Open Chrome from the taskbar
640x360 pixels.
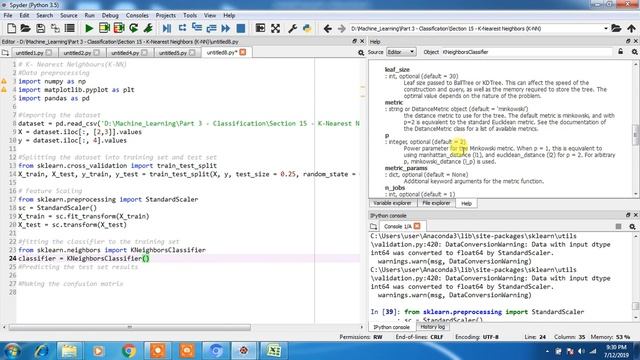129,351
